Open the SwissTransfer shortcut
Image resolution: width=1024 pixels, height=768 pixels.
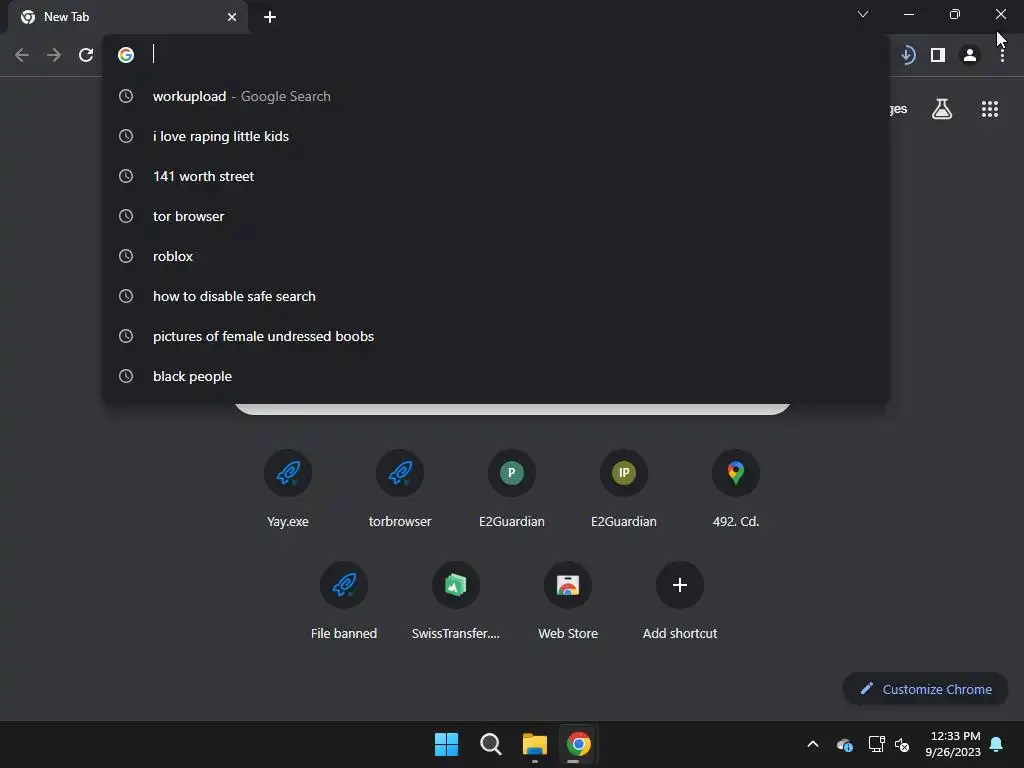click(x=456, y=601)
